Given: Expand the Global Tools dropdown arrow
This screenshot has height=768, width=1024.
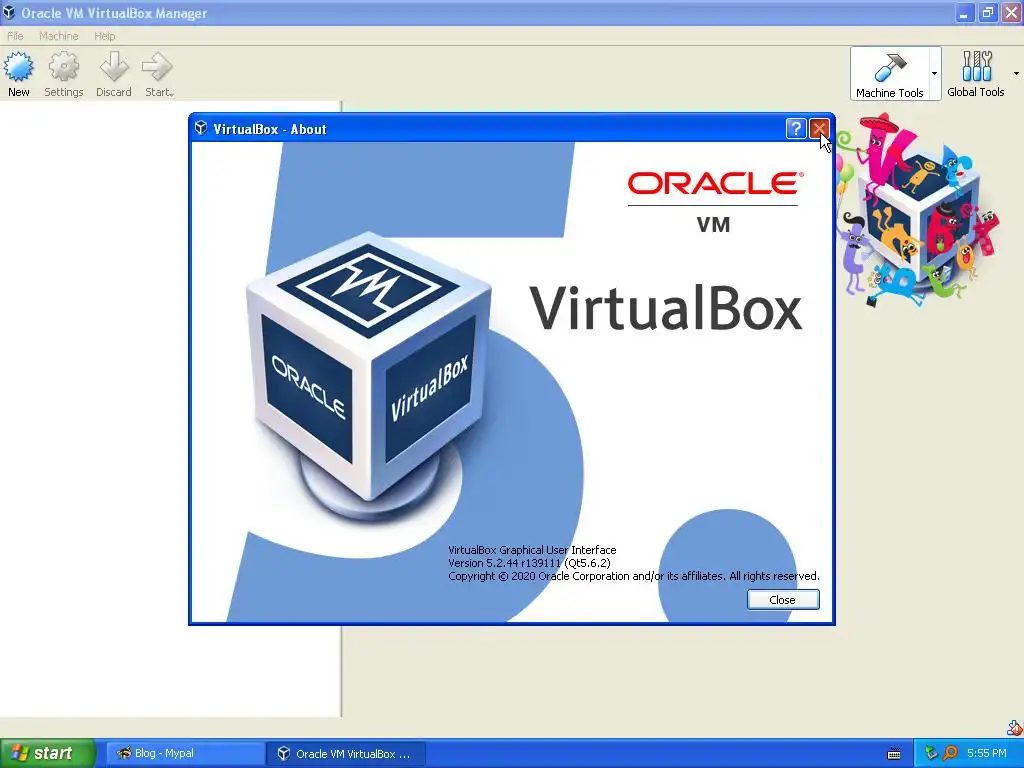Looking at the screenshot, I should pos(1016,74).
